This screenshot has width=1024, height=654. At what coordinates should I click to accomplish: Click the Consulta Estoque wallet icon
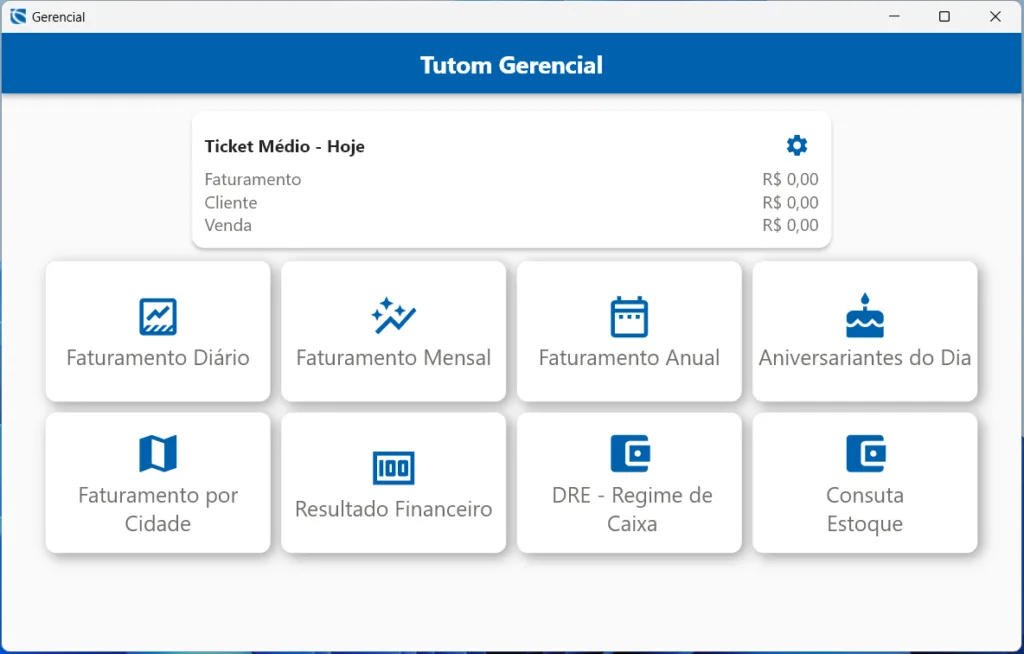(x=866, y=453)
